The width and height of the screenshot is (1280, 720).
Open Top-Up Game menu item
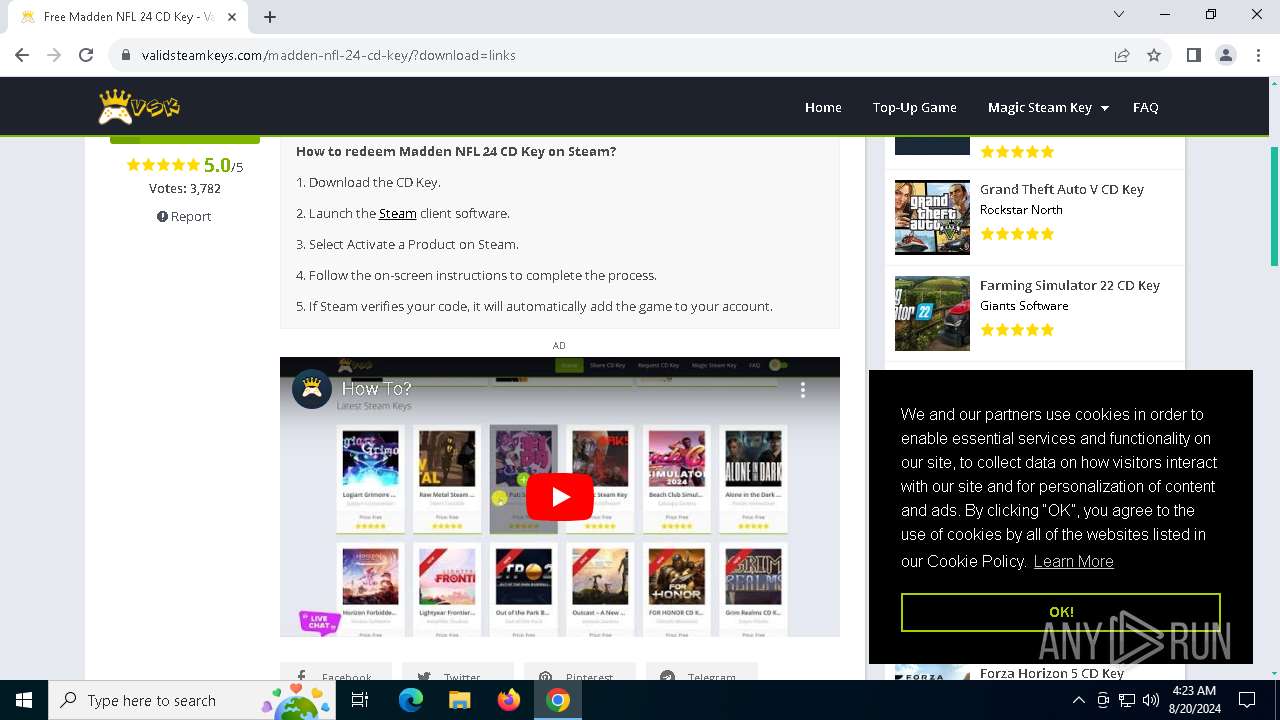[x=914, y=107]
